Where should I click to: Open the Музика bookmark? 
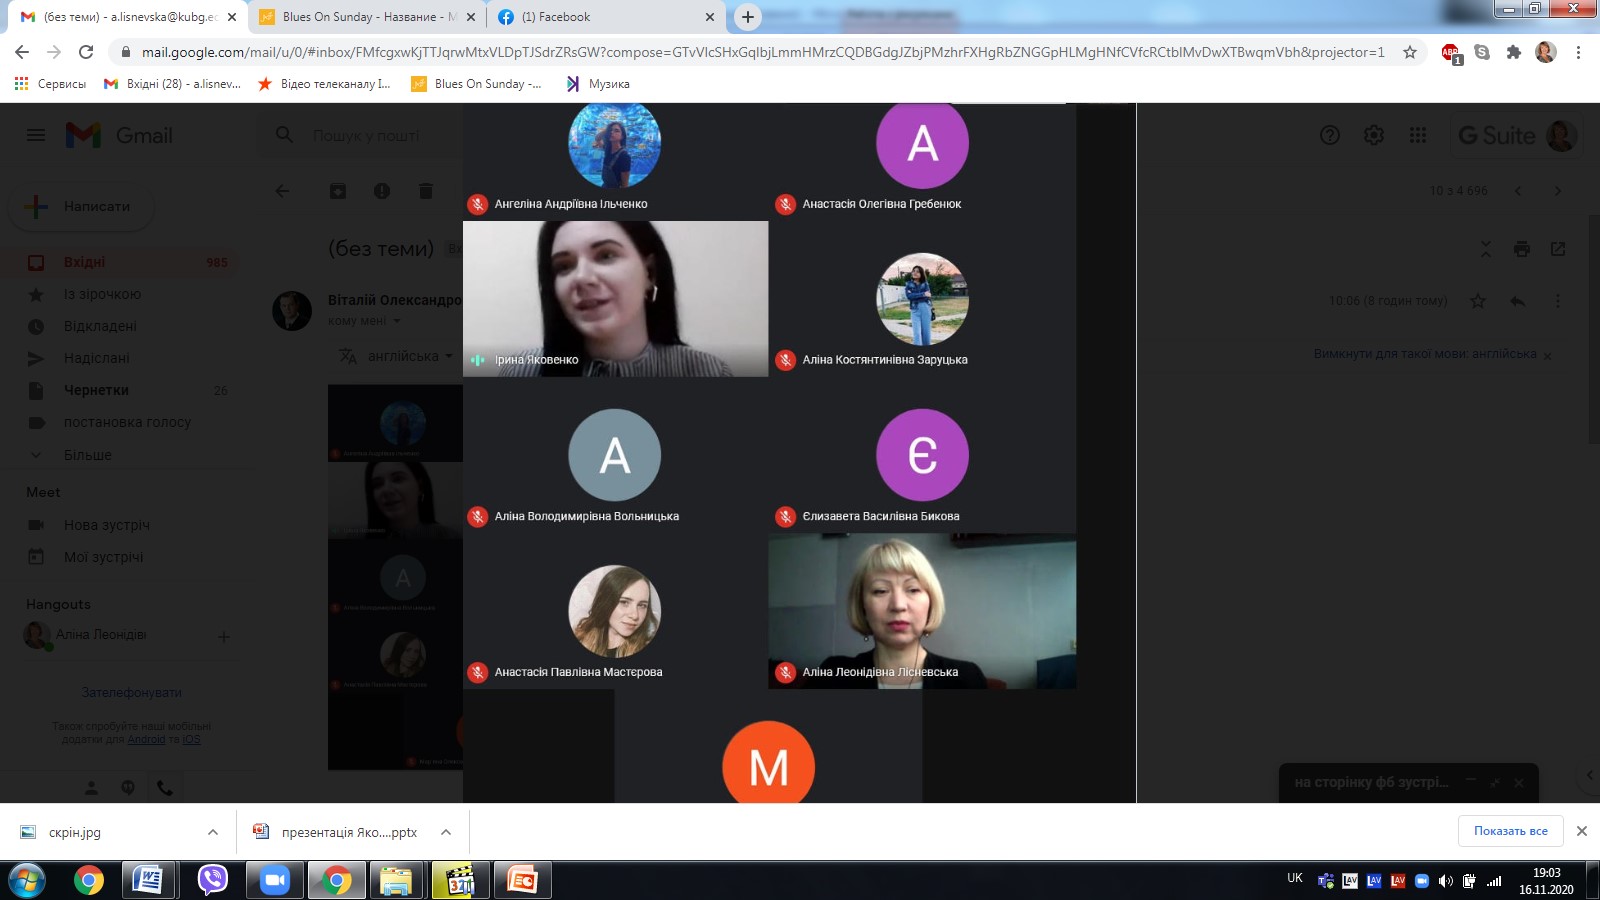599,84
